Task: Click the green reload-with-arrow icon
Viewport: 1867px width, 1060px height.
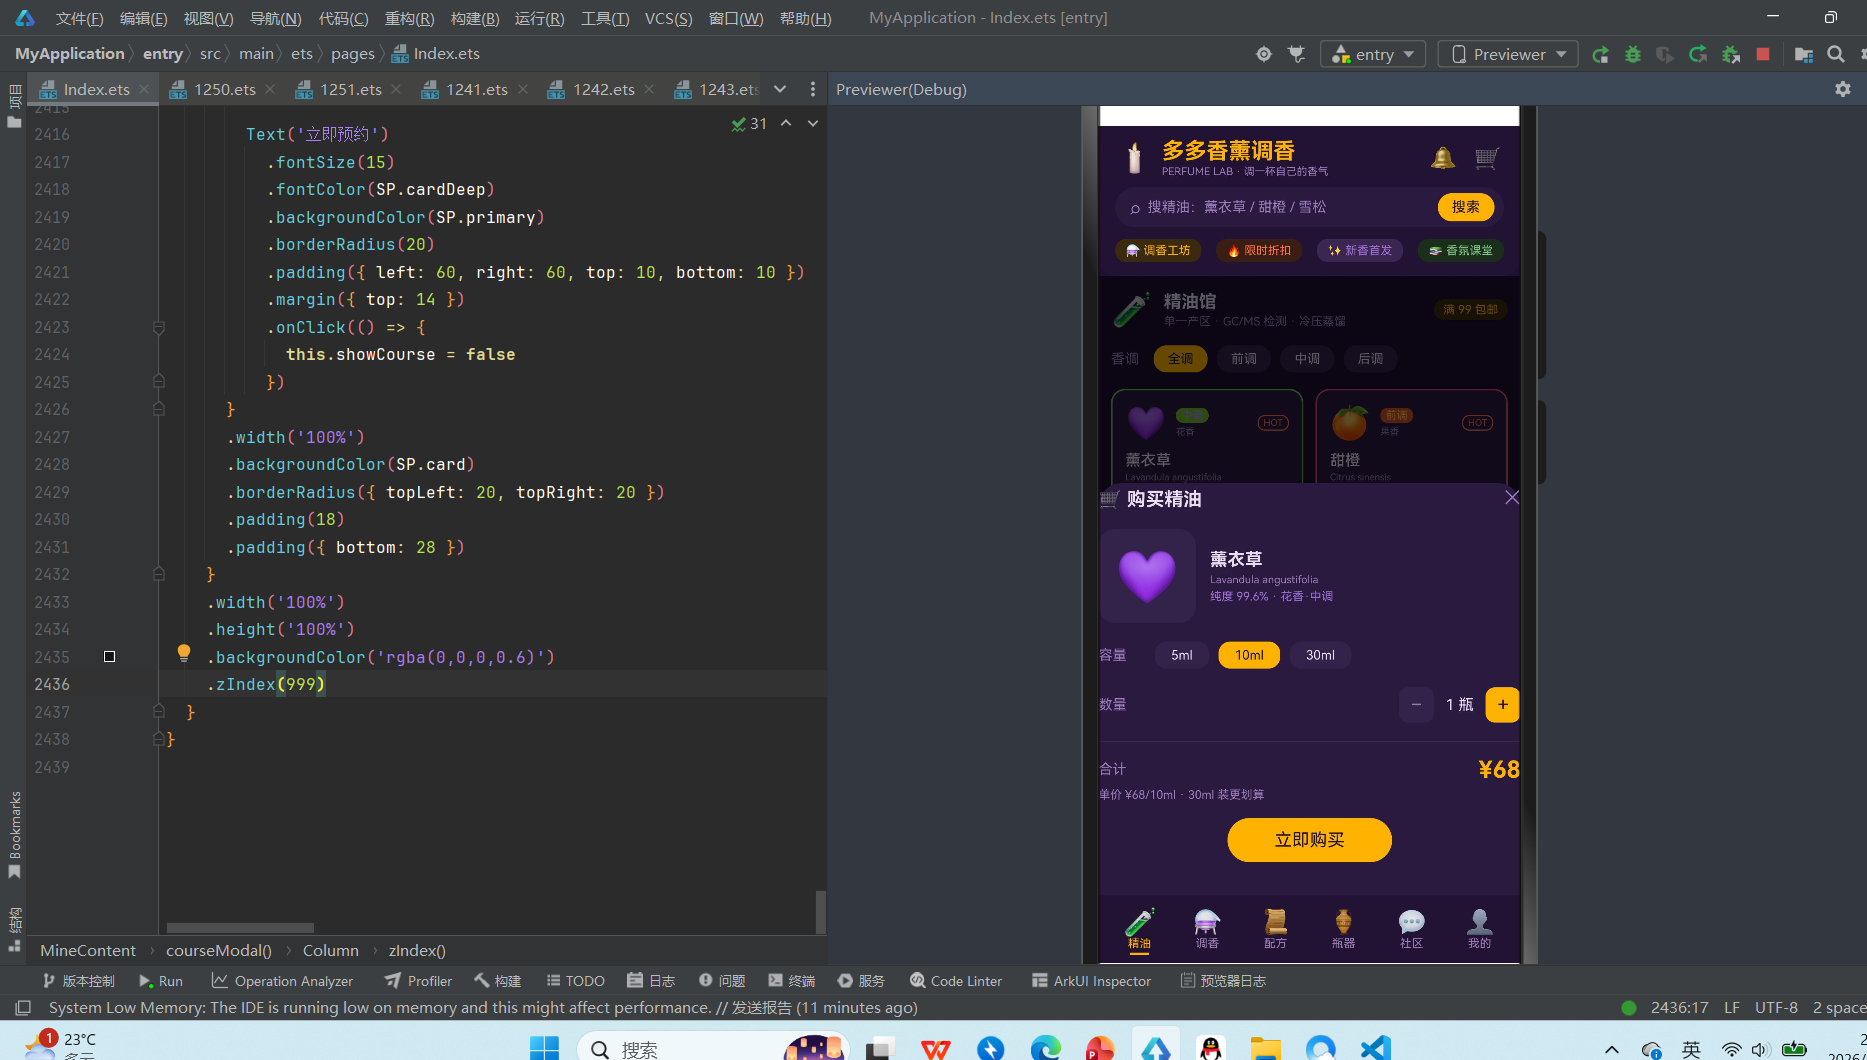Action: click(x=1698, y=54)
